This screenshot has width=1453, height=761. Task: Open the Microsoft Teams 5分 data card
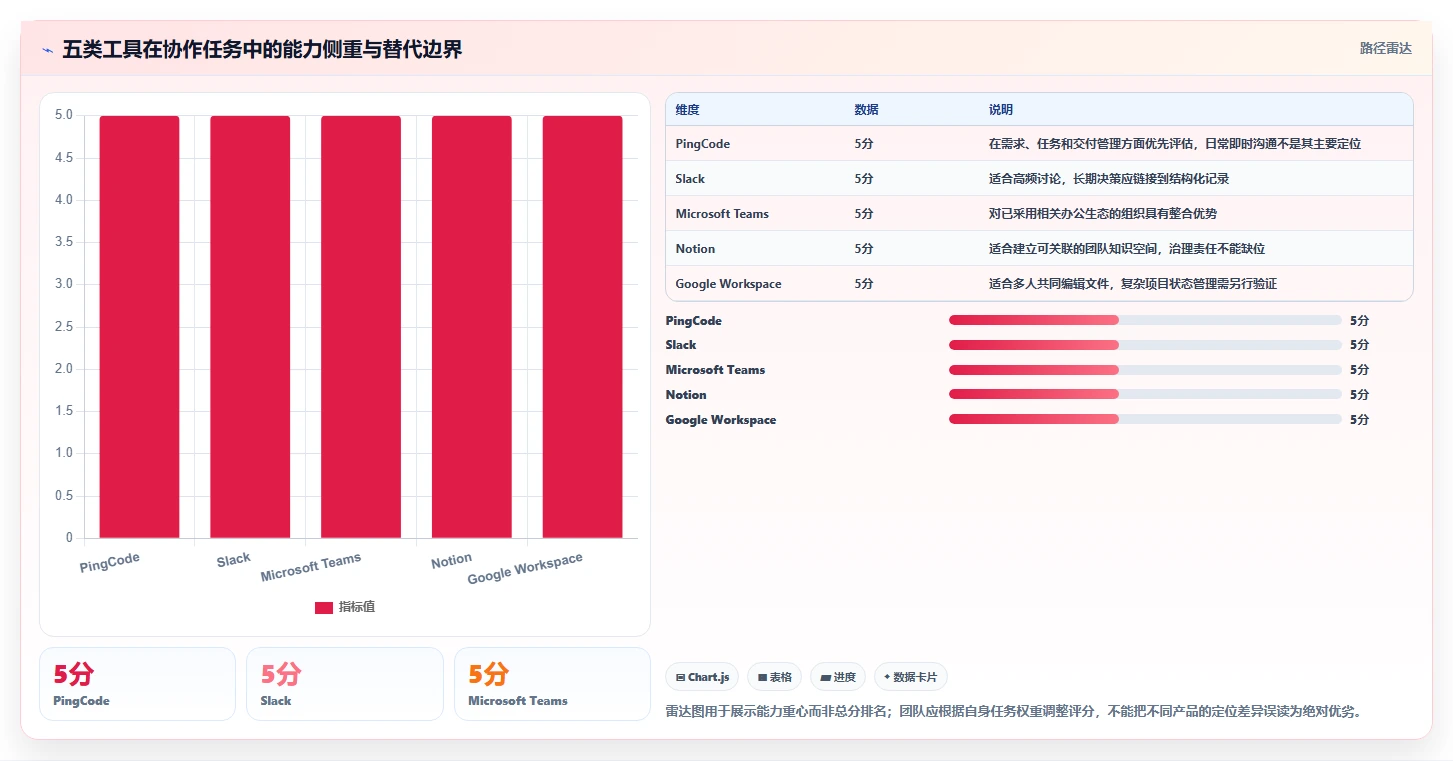tap(552, 684)
